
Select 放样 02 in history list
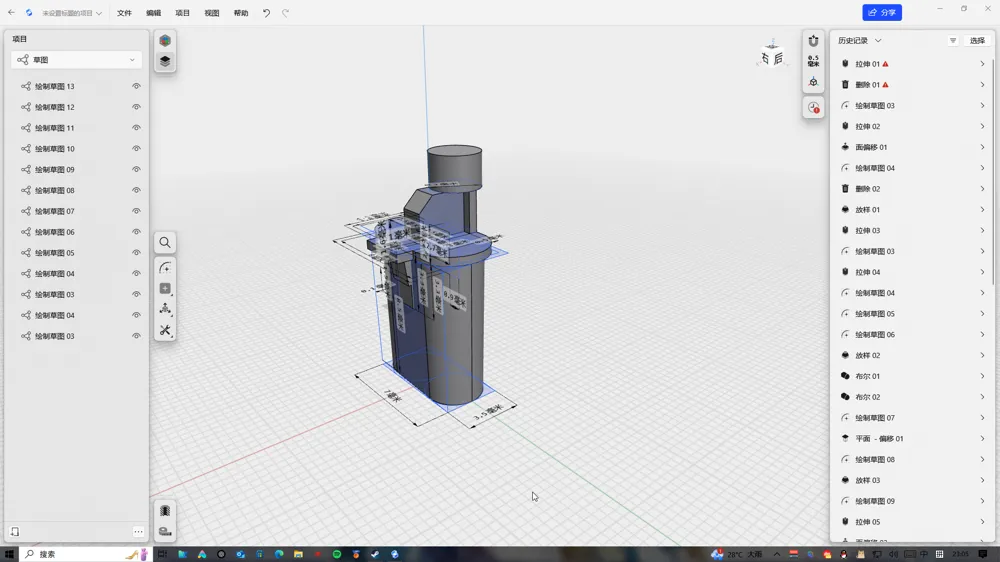point(913,355)
